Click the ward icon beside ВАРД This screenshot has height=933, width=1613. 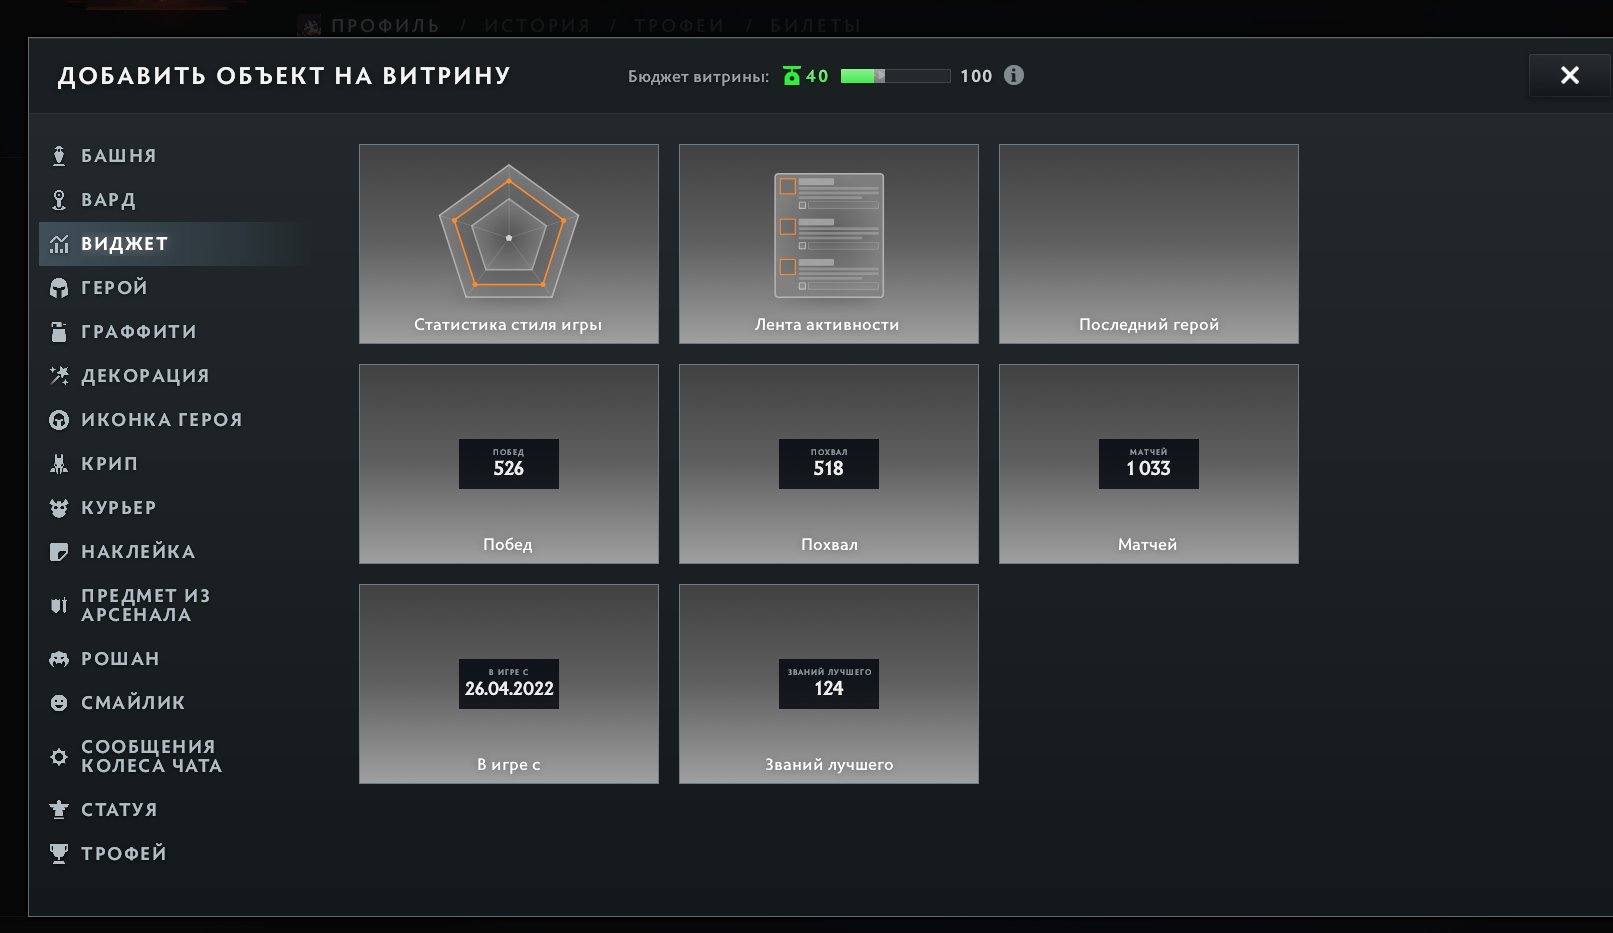pyautogui.click(x=59, y=200)
